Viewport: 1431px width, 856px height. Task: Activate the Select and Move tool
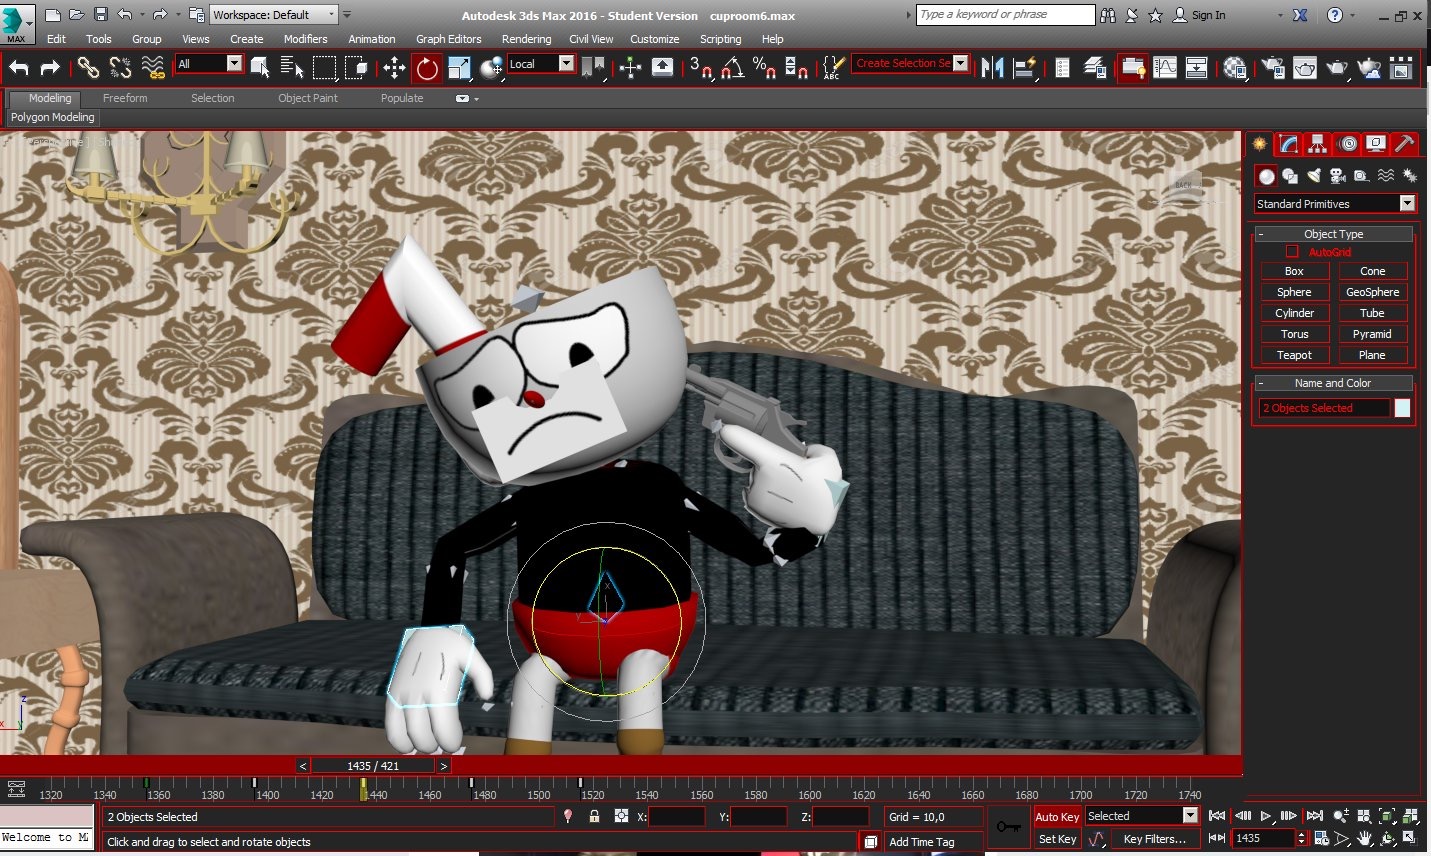[394, 67]
